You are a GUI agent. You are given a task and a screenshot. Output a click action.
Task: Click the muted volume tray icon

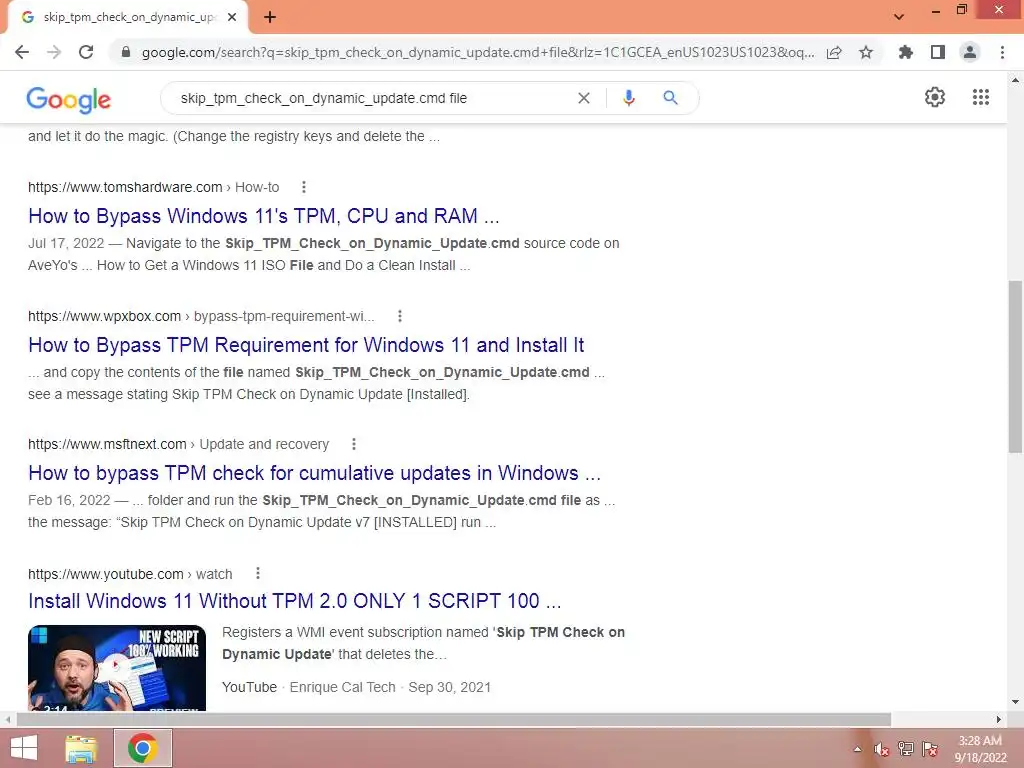(881, 749)
